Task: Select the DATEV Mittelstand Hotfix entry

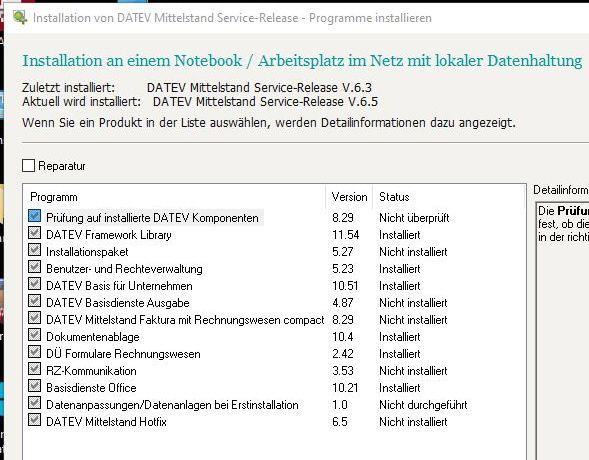Action: [106, 422]
